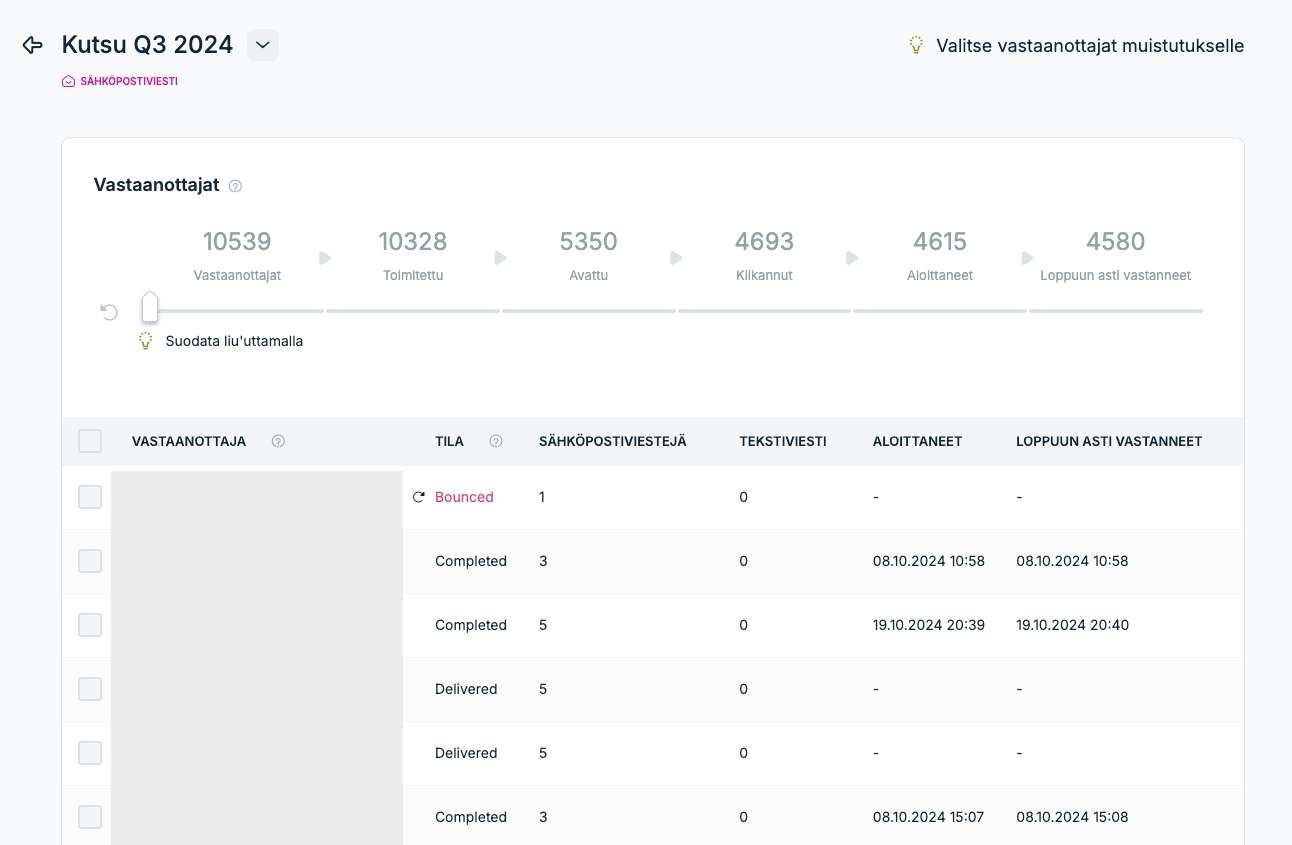Click the SÄHKÖPOSTIVIESTEJÄ column header
Image resolution: width=1292 pixels, height=845 pixels.
(x=613, y=441)
